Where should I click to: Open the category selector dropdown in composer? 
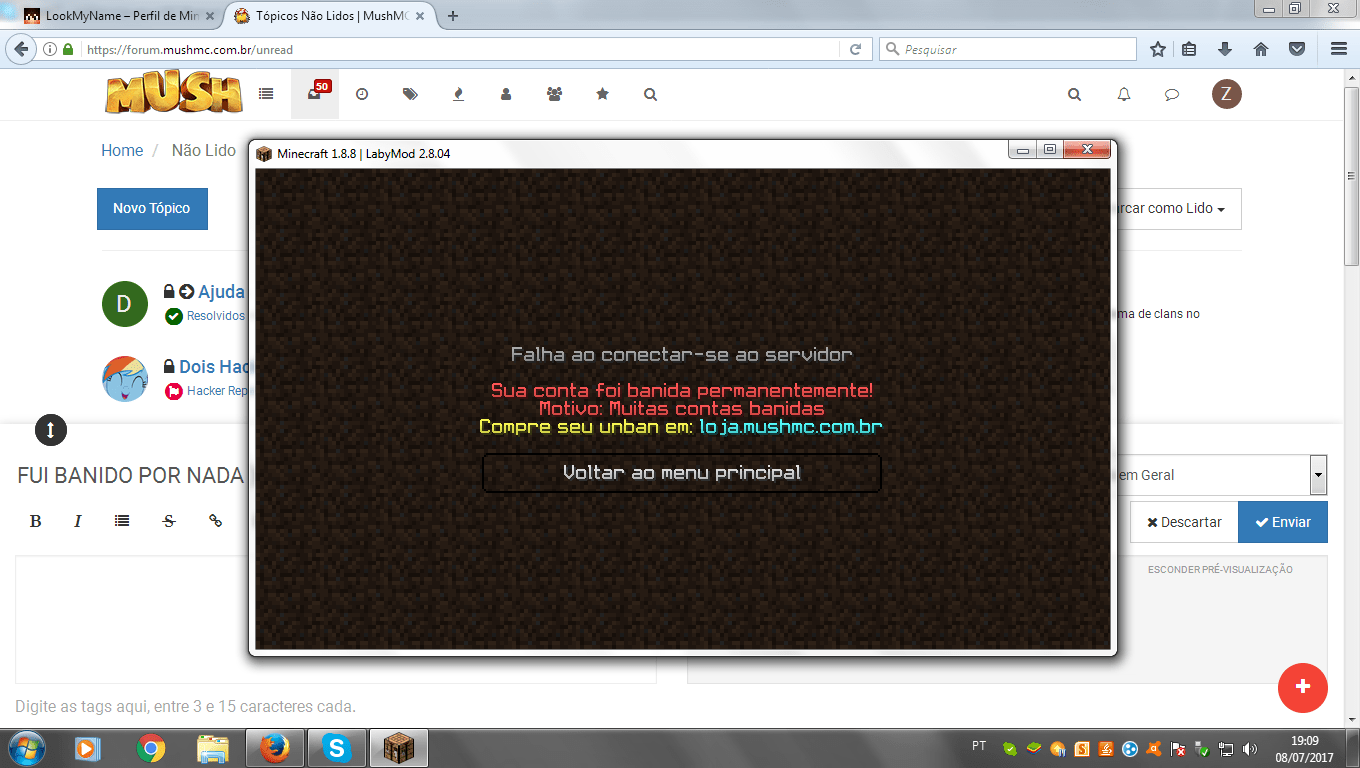point(1318,475)
